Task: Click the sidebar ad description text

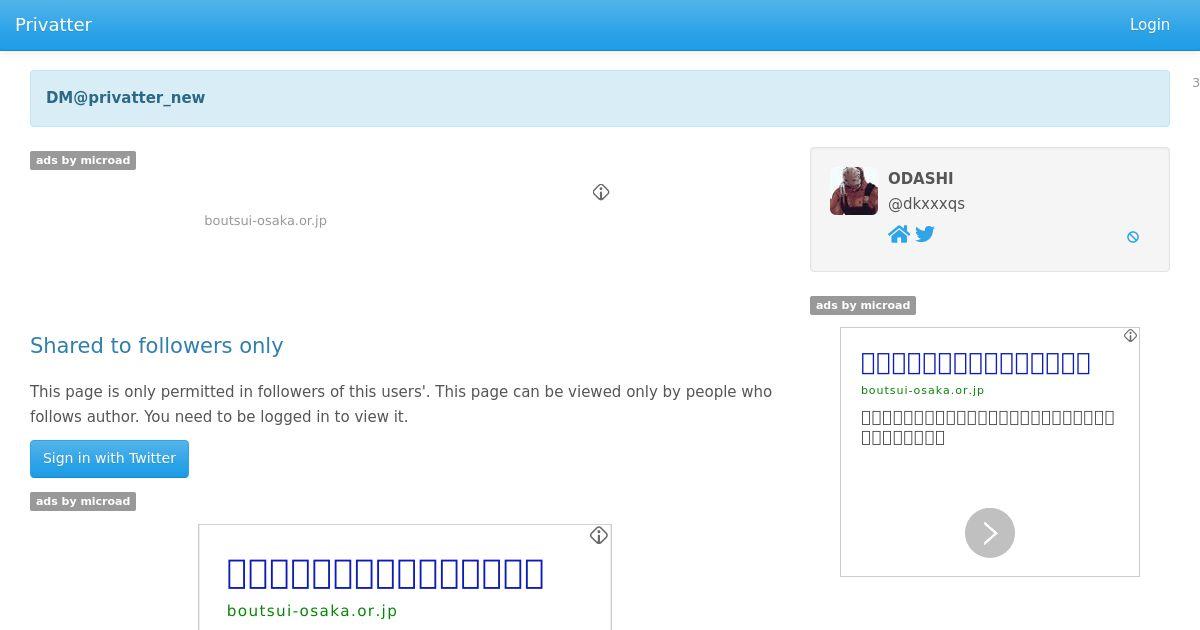Action: click(x=987, y=428)
